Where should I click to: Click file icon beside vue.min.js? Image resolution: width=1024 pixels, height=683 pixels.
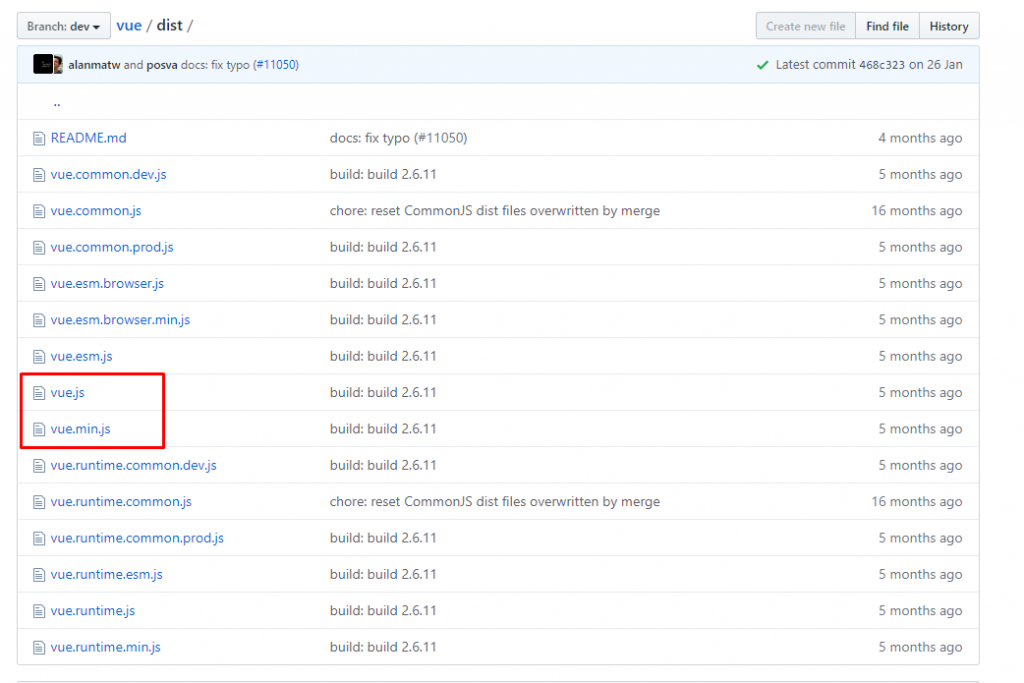[39, 429]
